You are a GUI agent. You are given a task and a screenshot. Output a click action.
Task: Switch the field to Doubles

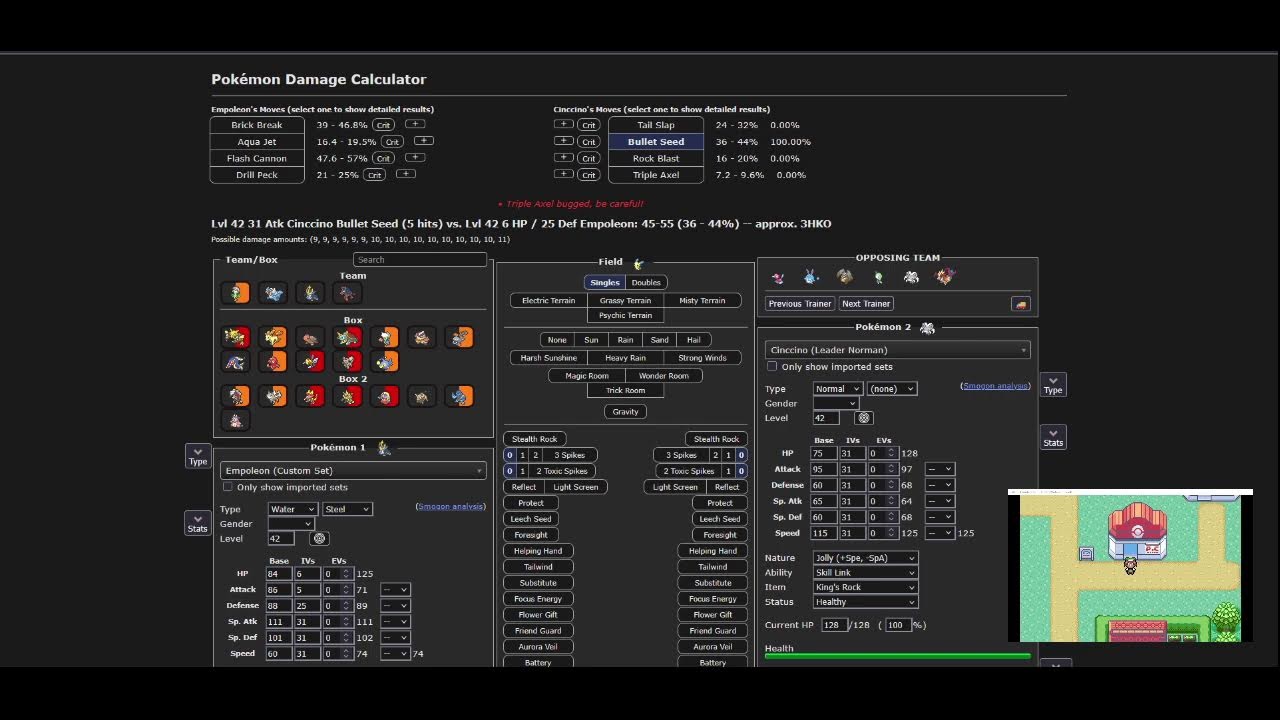646,283
